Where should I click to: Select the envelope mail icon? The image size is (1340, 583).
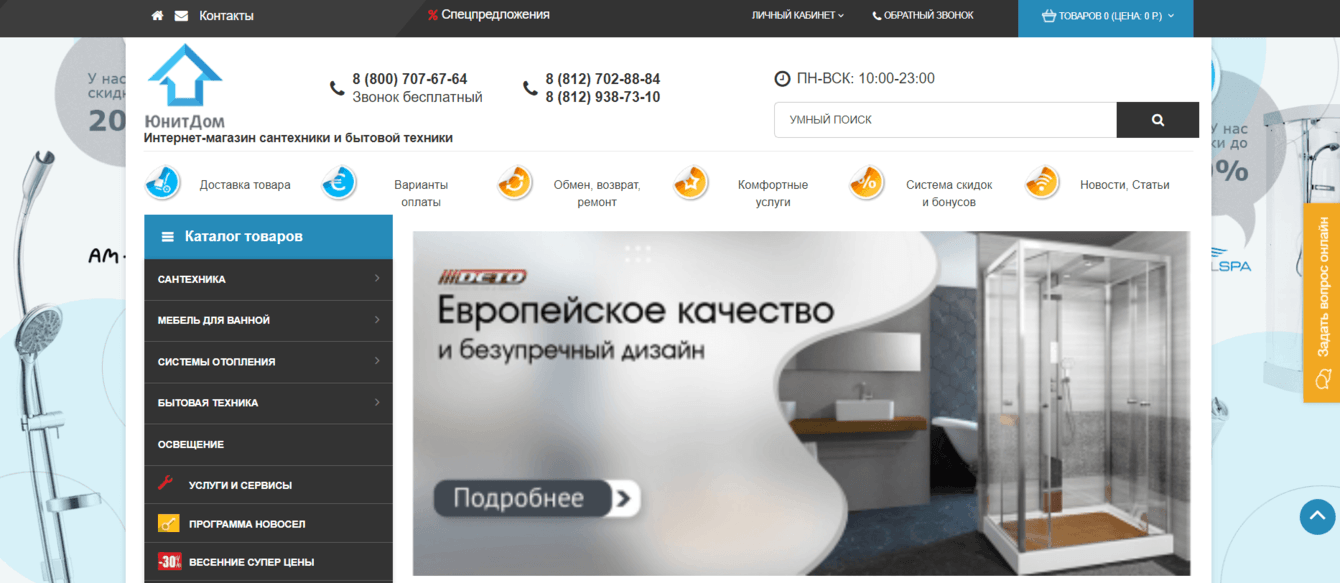coord(181,15)
